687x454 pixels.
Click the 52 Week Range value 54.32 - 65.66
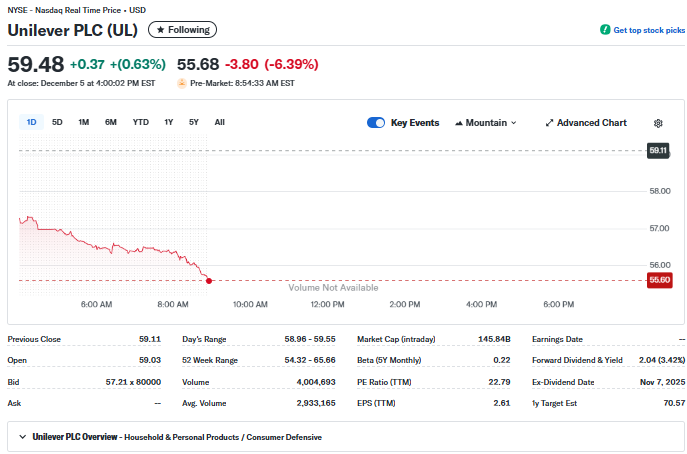tap(310, 360)
